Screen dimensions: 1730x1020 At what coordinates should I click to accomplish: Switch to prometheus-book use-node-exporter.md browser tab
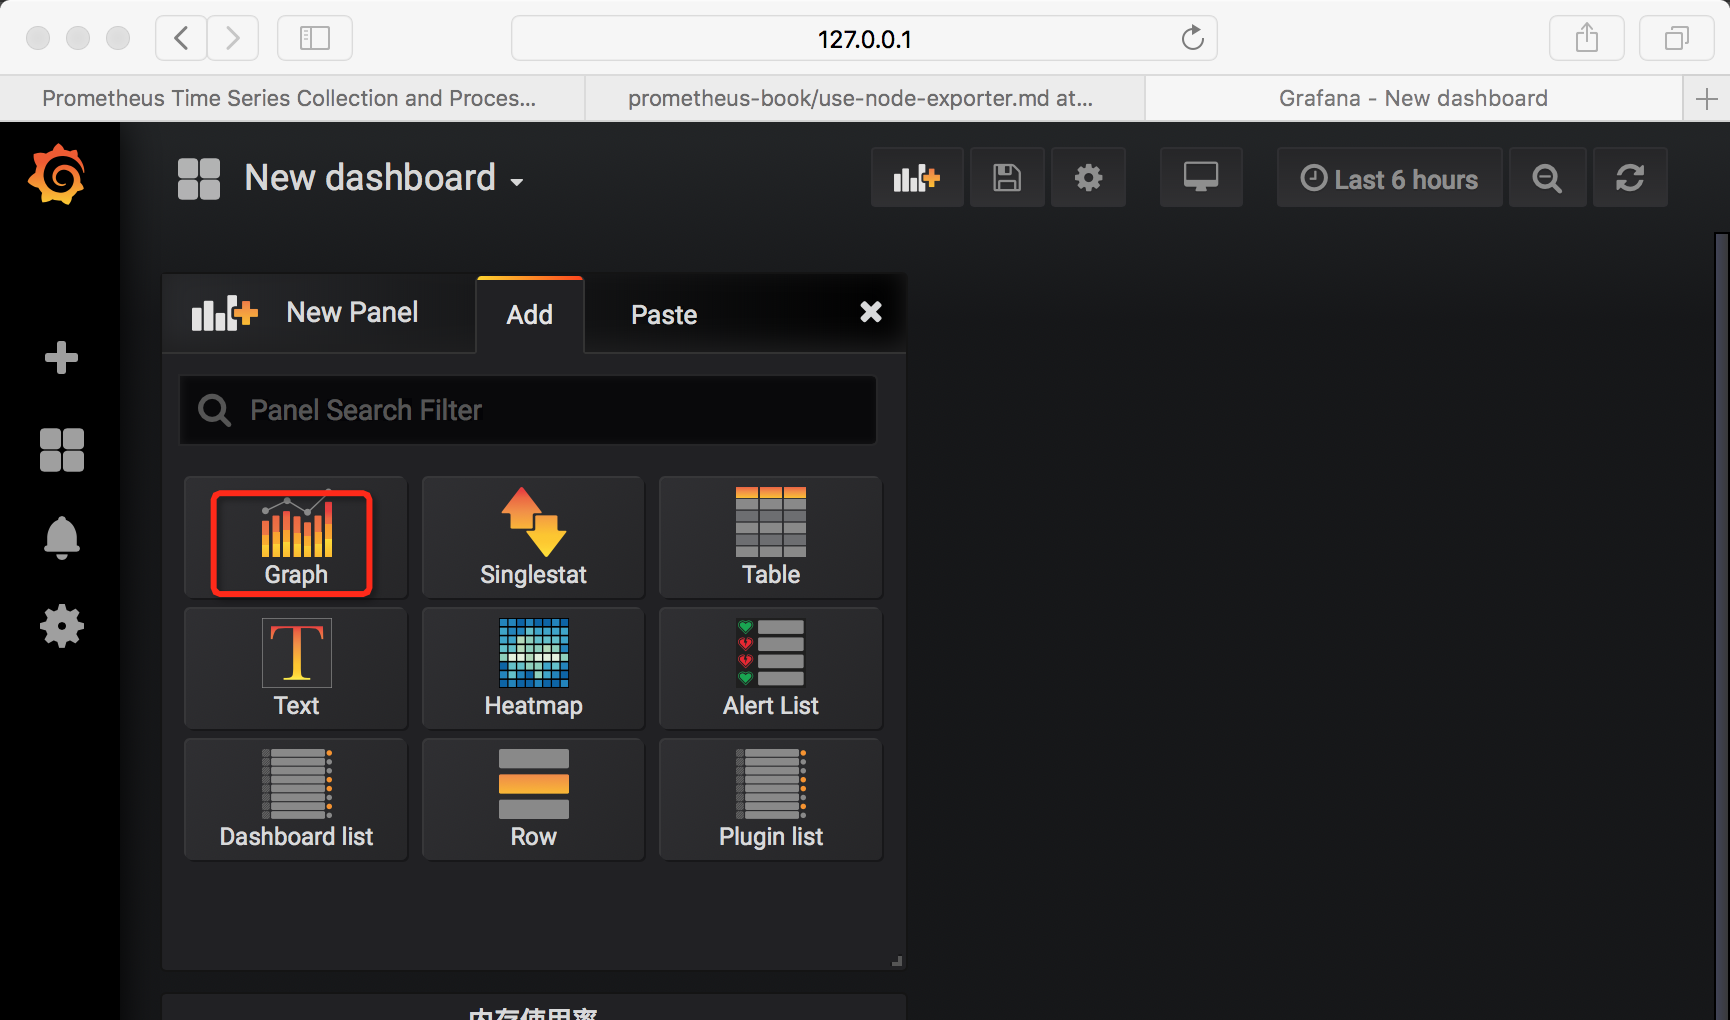click(865, 98)
